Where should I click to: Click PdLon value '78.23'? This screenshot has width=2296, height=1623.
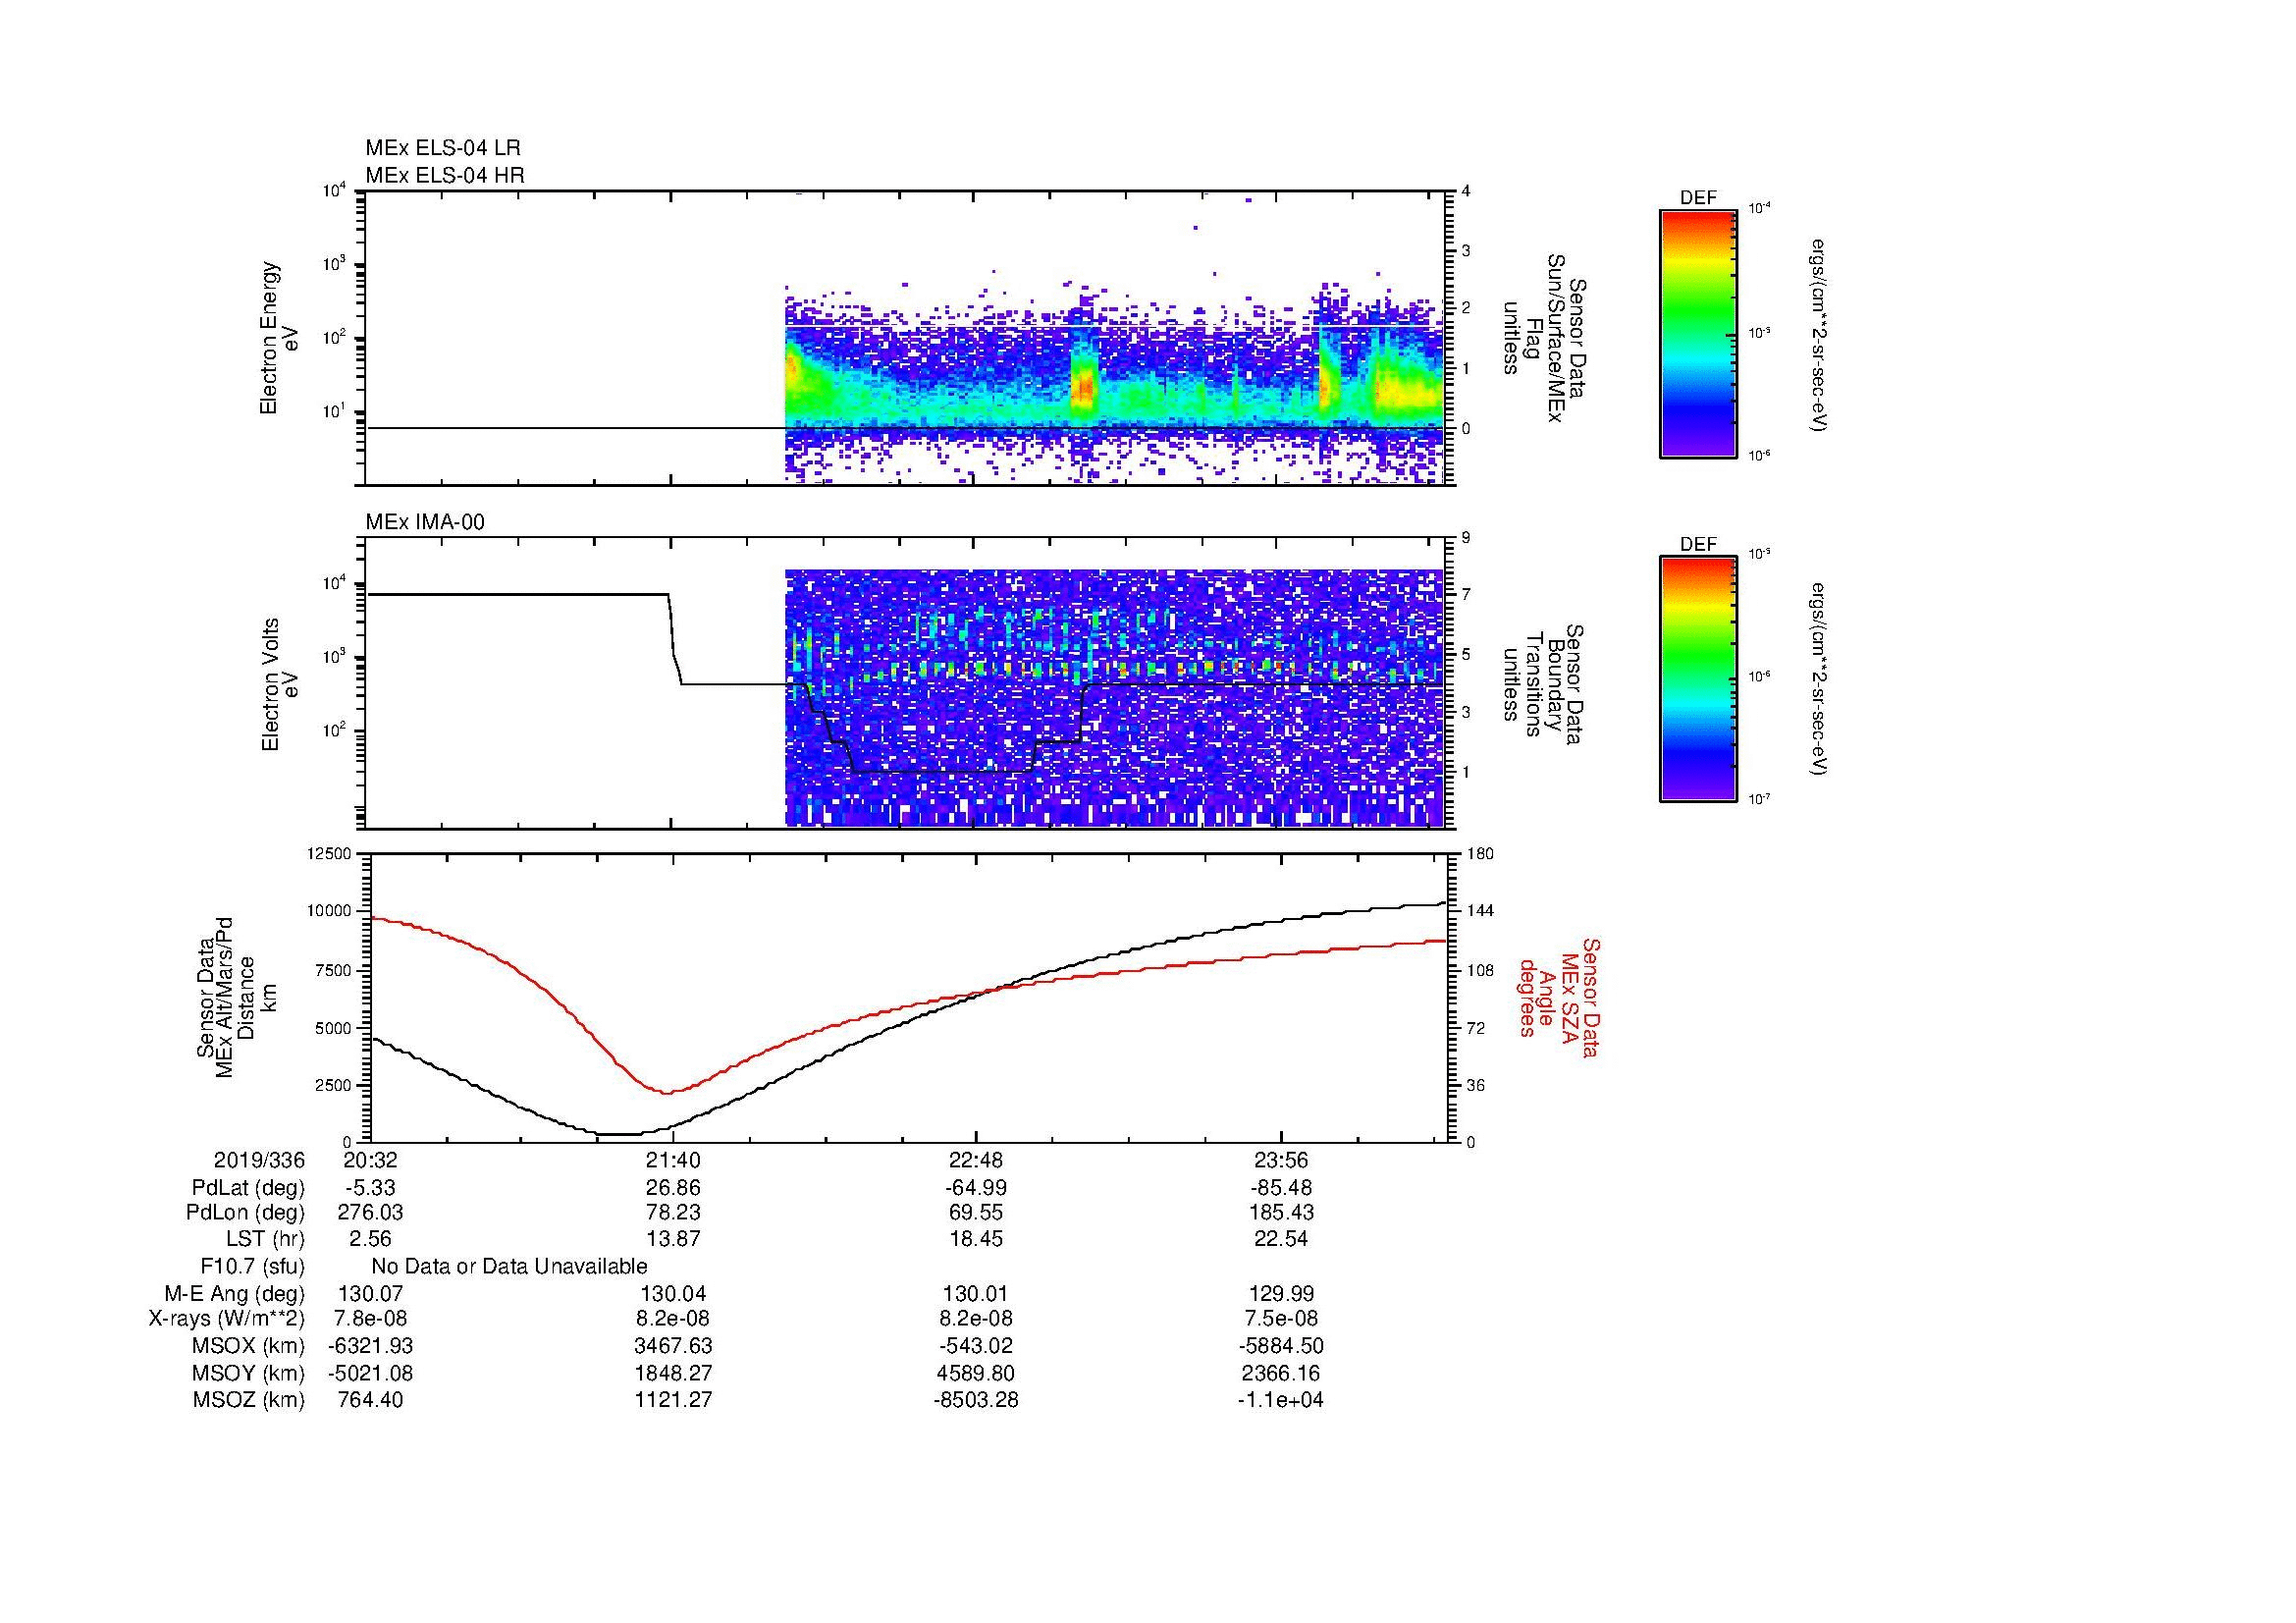click(x=673, y=1213)
